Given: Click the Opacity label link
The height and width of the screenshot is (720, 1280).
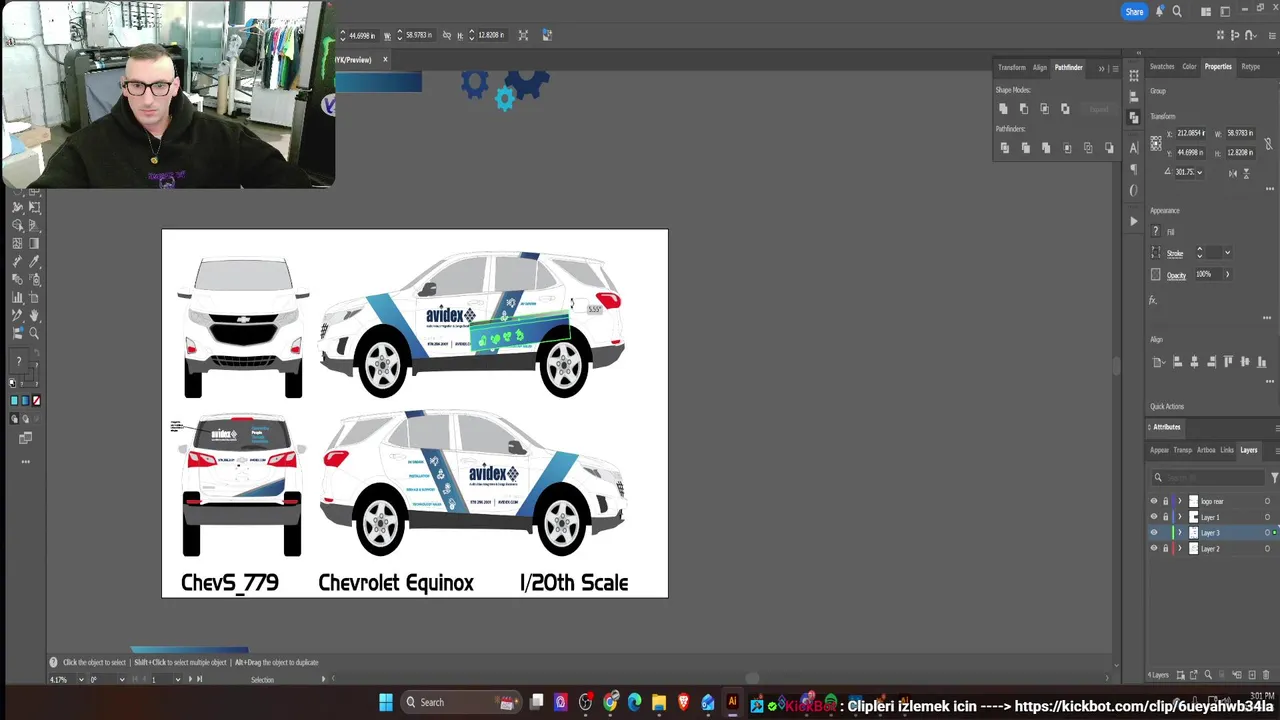Looking at the screenshot, I should (x=1176, y=275).
